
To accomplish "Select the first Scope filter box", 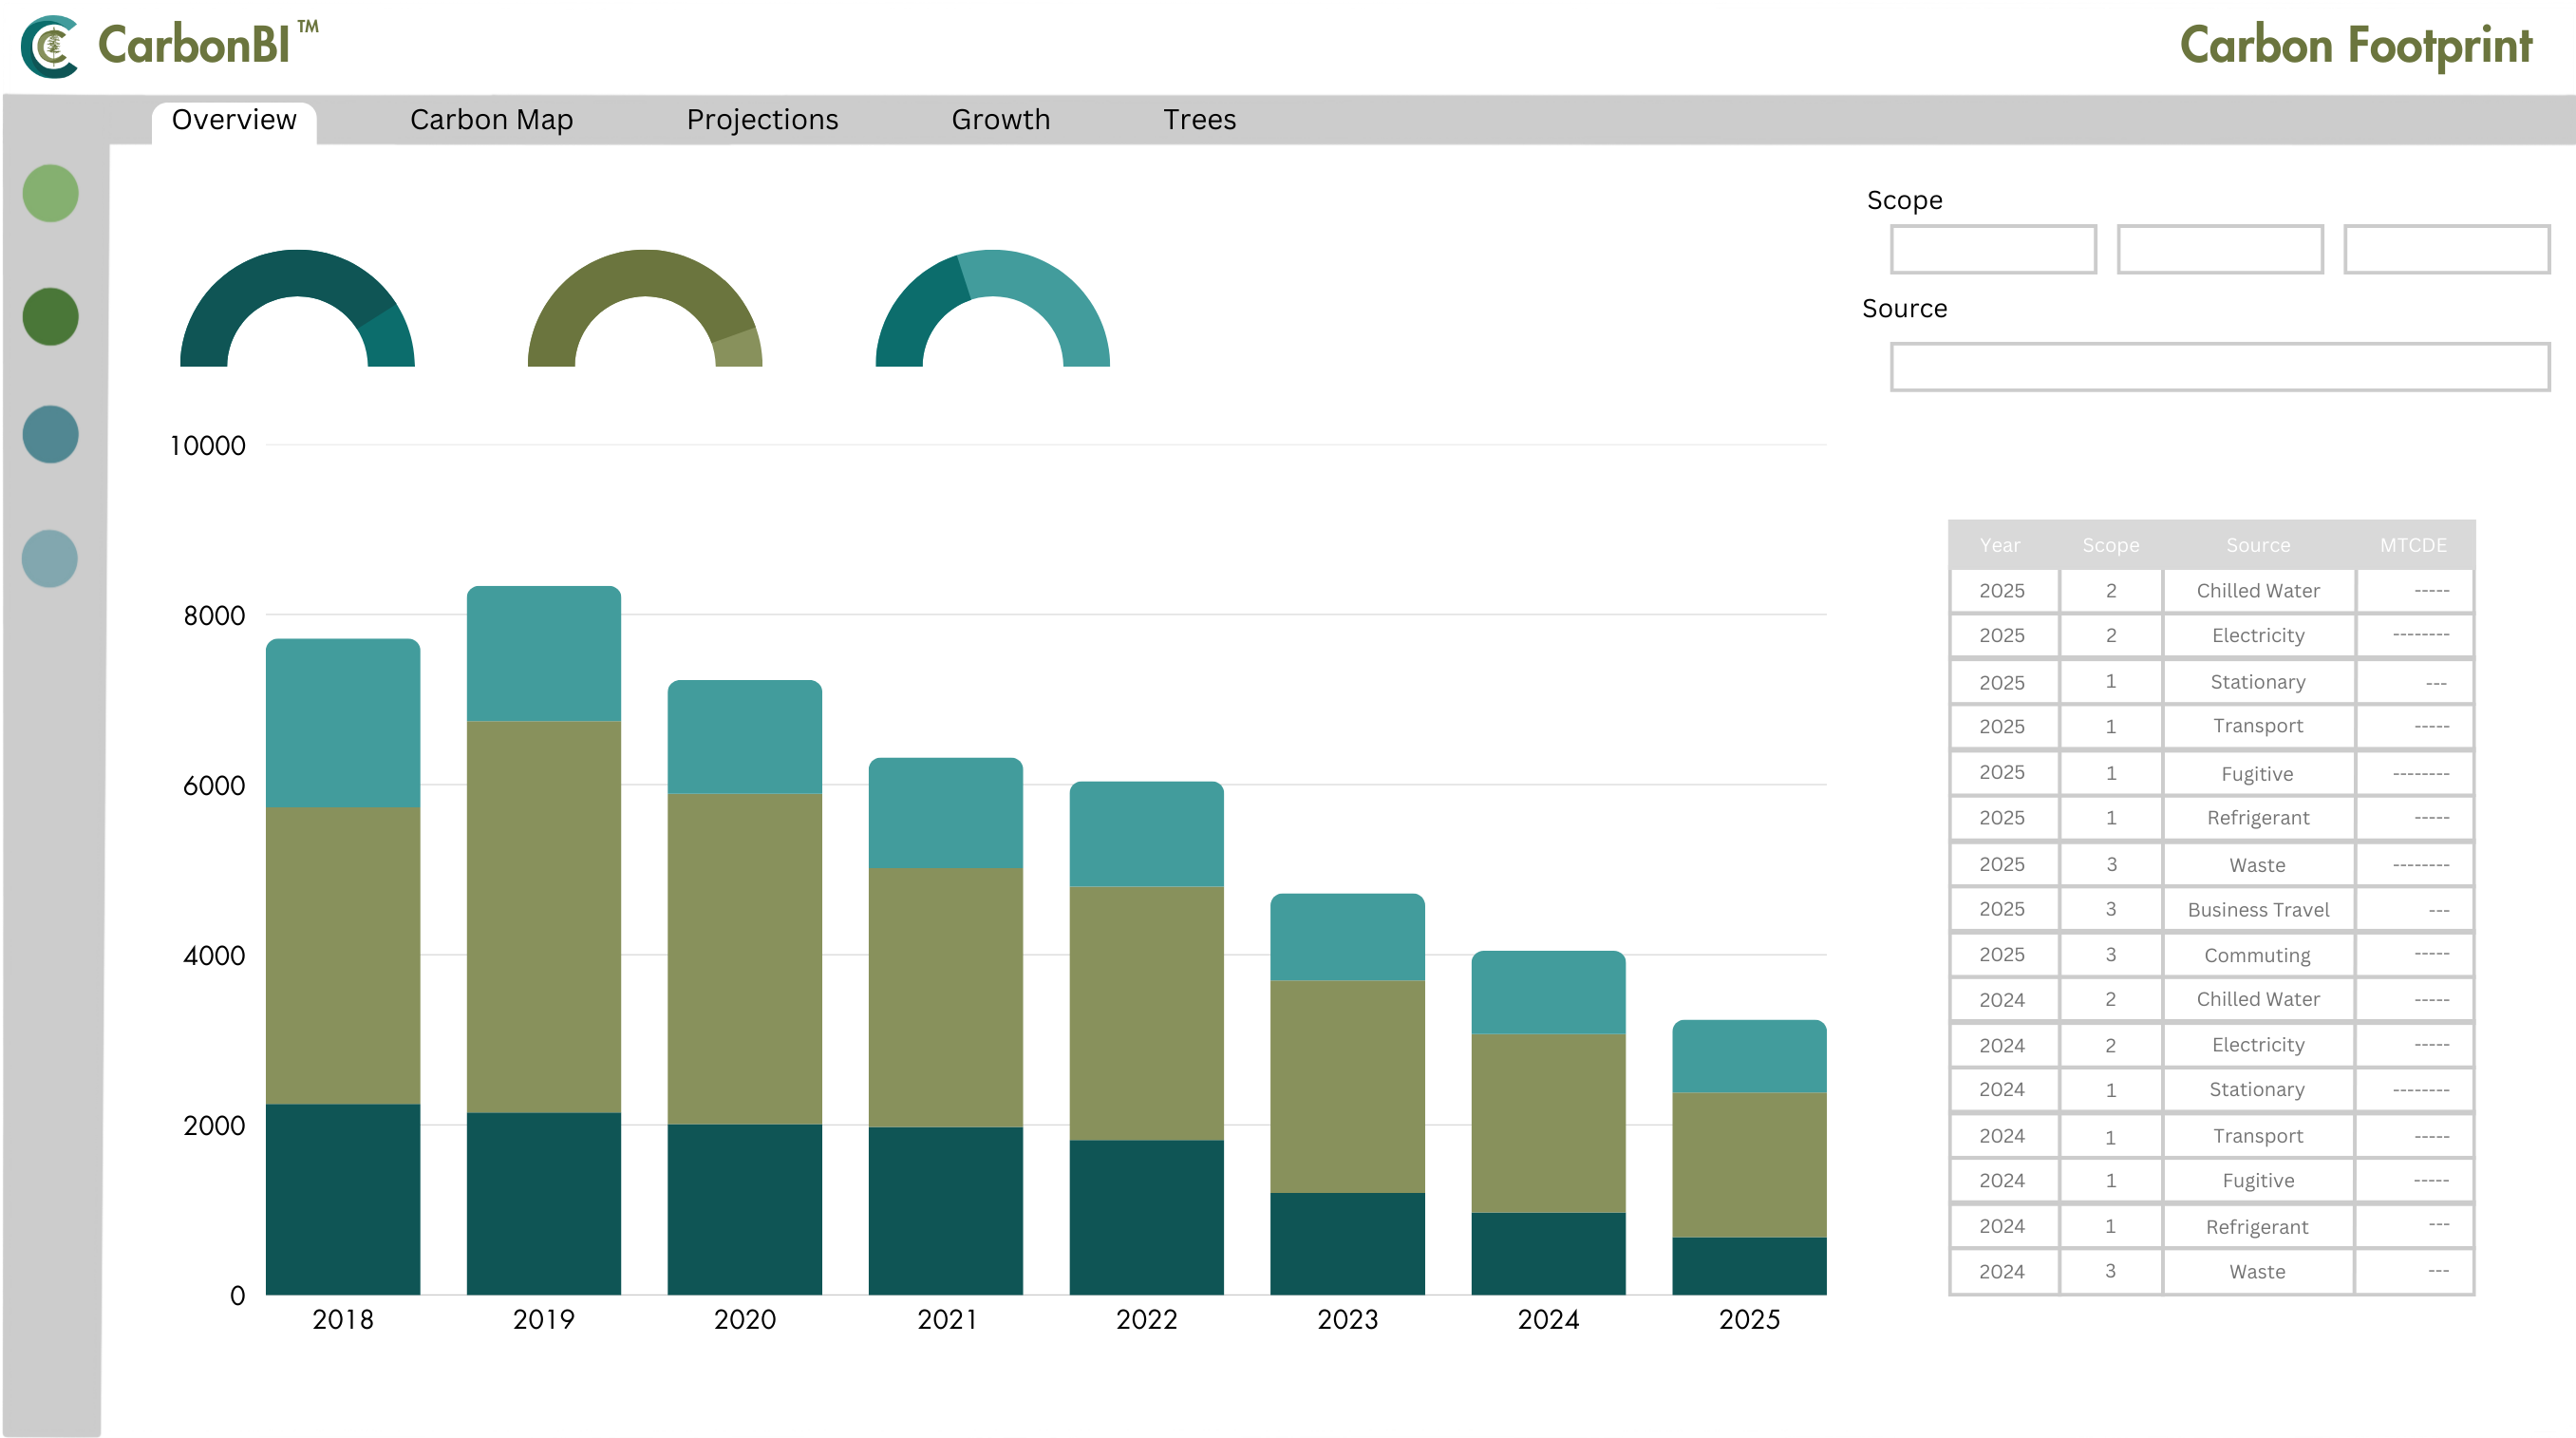I will pos(1993,249).
